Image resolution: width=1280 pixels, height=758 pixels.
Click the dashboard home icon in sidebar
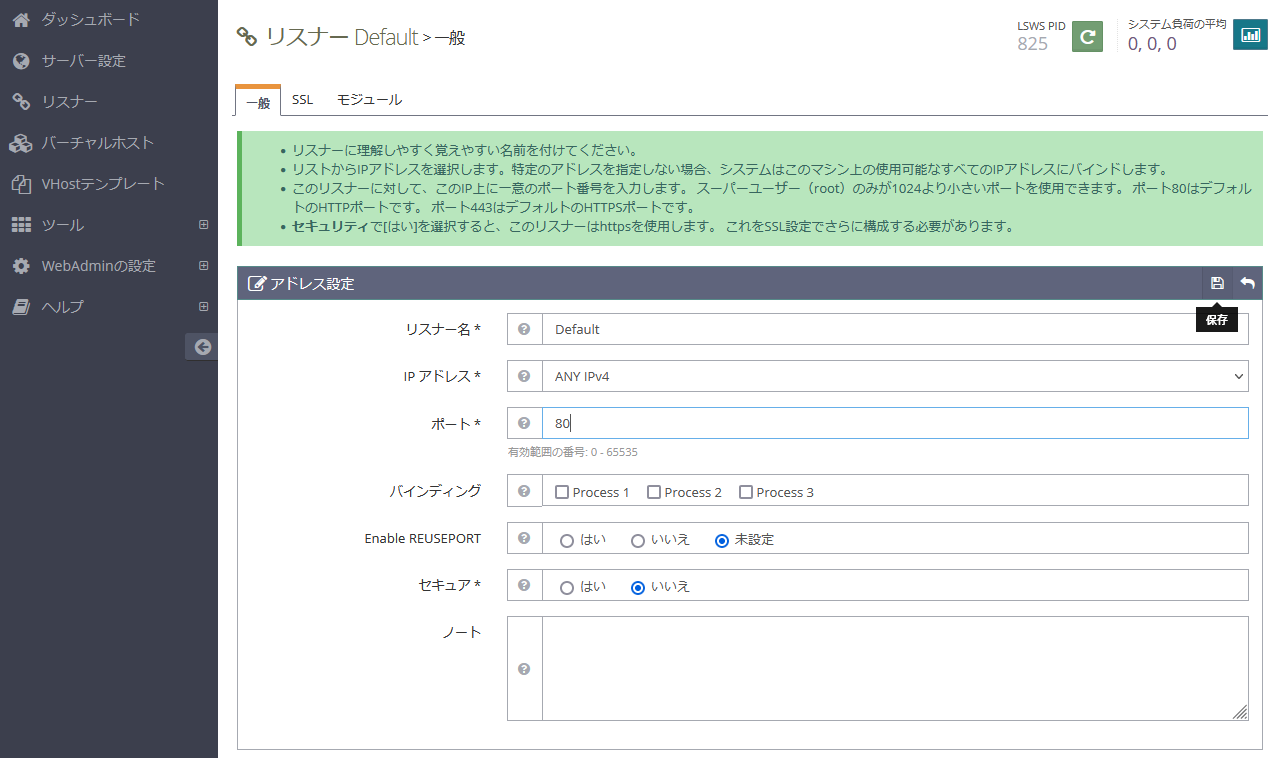coord(21,19)
